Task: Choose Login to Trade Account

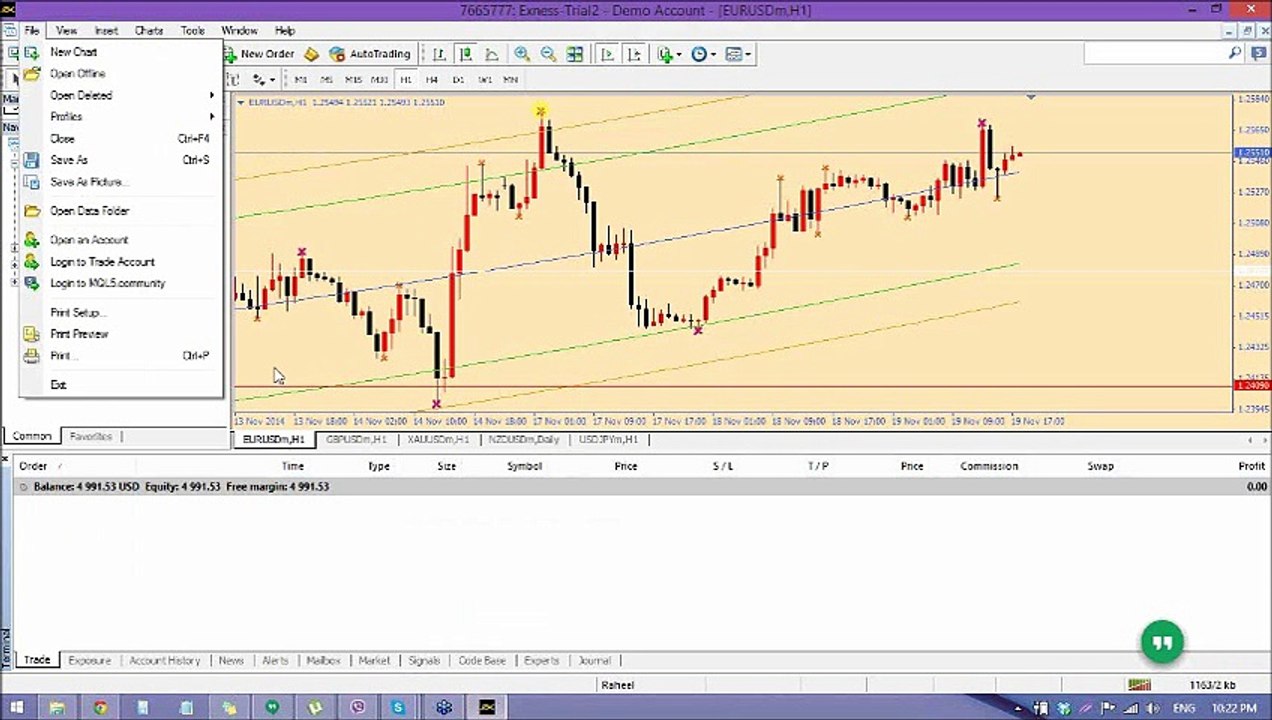Action: pos(120,262)
